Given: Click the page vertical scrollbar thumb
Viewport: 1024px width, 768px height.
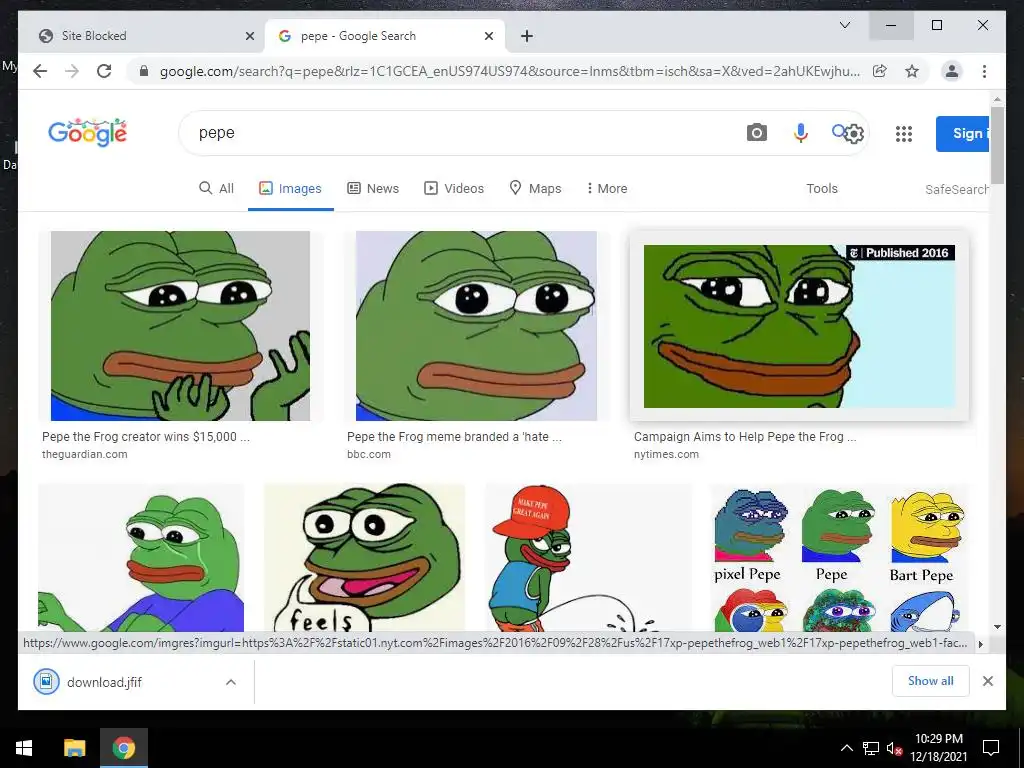Looking at the screenshot, I should point(997,145).
